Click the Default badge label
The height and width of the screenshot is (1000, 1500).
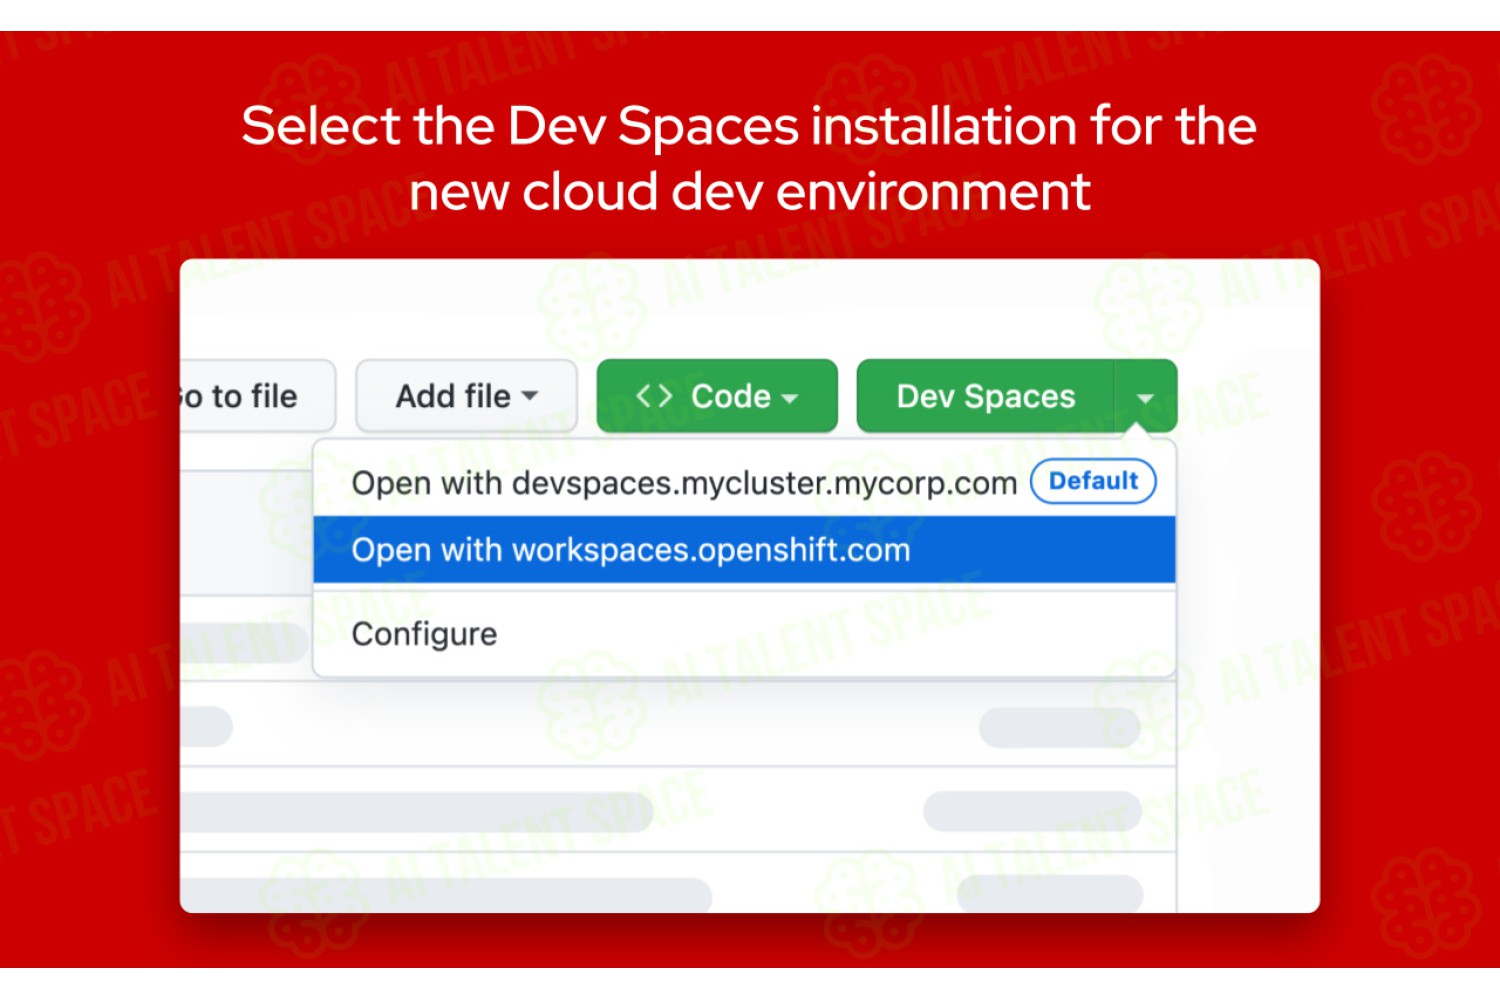(1093, 481)
